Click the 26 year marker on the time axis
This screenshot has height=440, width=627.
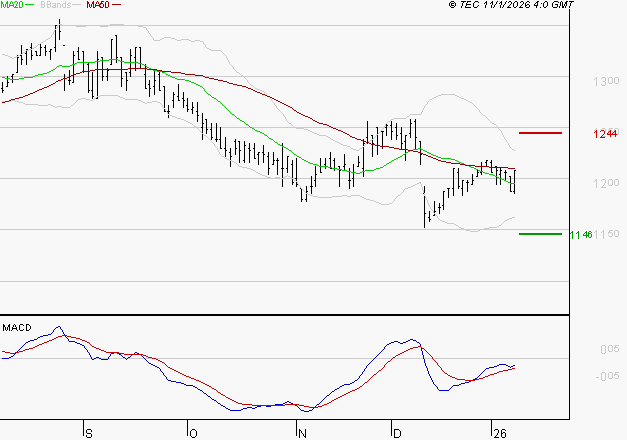pos(500,434)
